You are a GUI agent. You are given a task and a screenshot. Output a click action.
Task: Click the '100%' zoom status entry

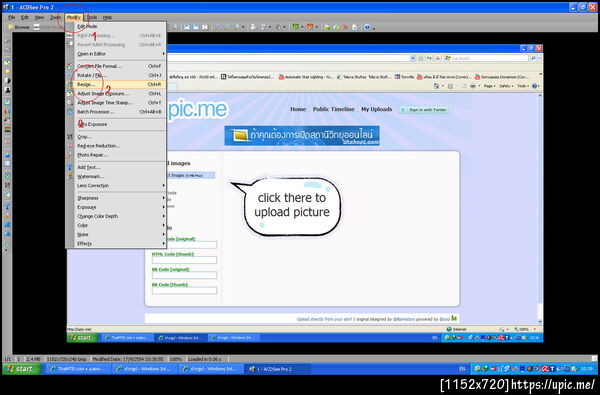click(x=175, y=359)
